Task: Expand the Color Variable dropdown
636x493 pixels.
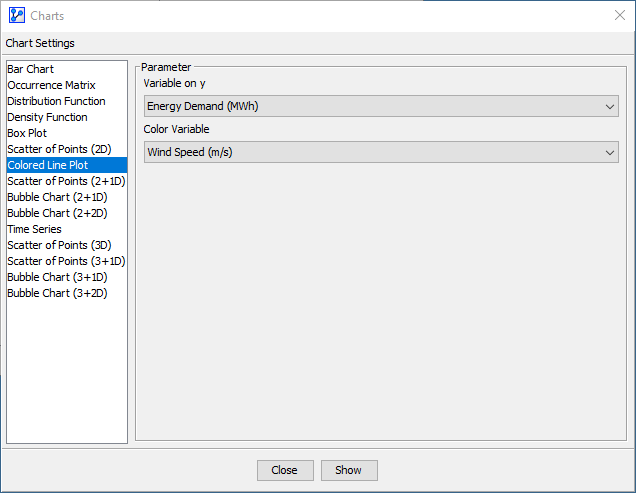Action: [x=380, y=152]
